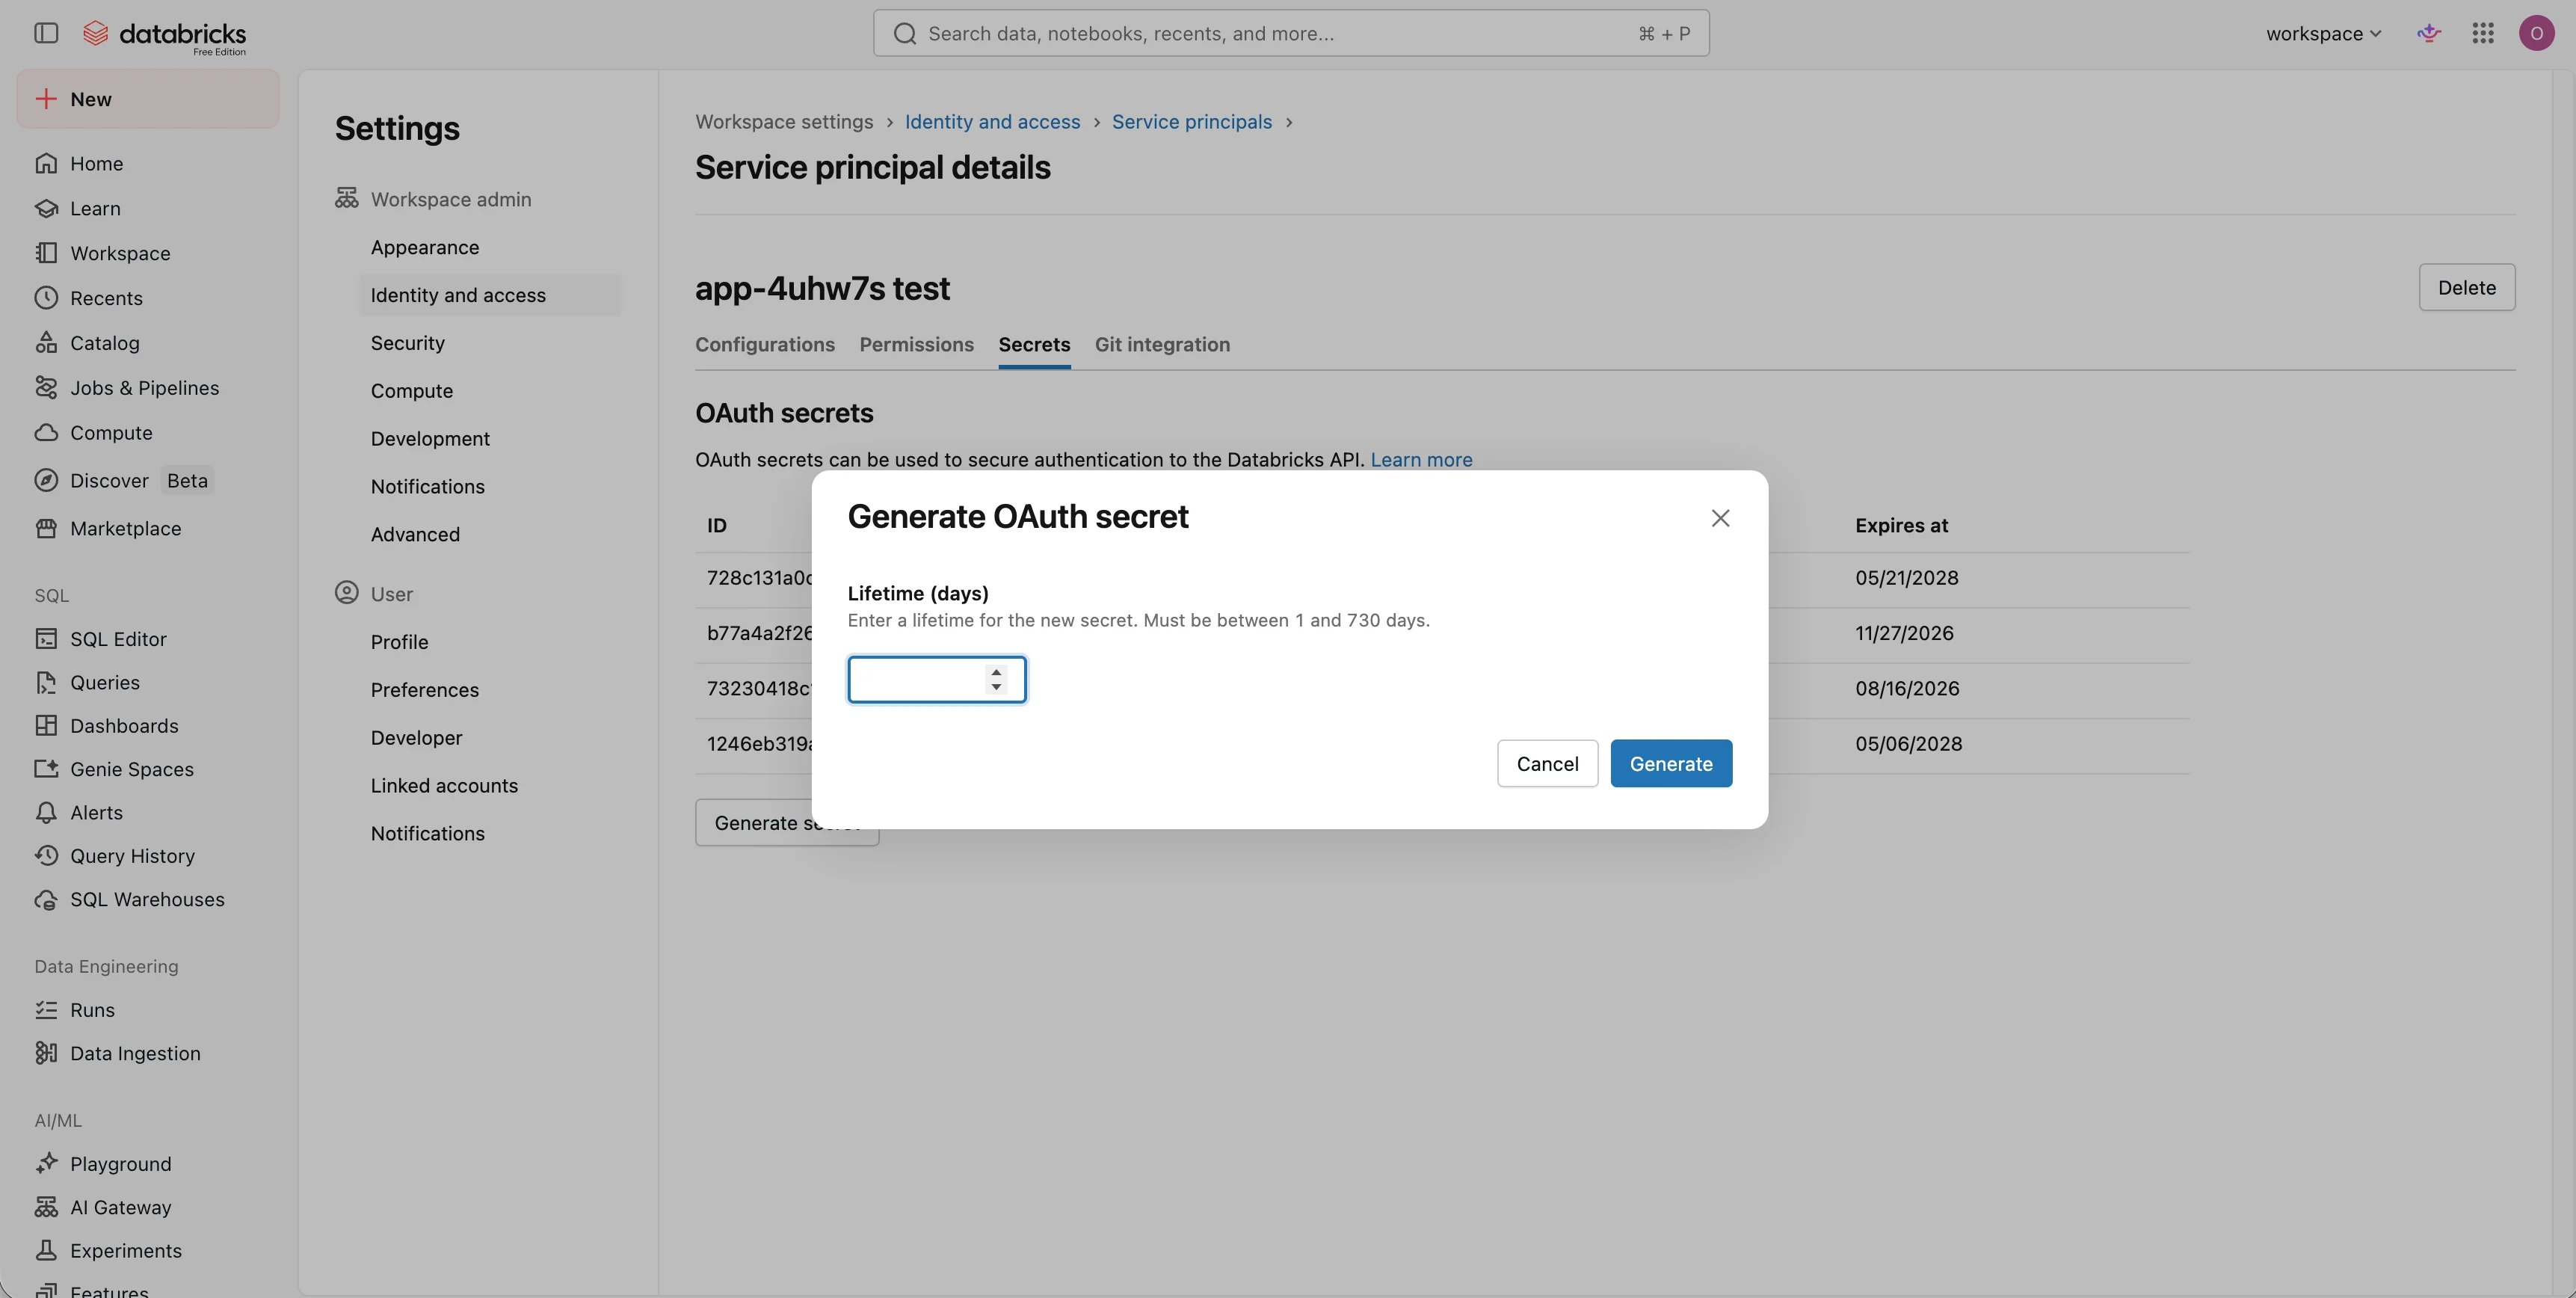This screenshot has width=2576, height=1298.
Task: Go to Service principals breadcrumb
Action: [1191, 122]
